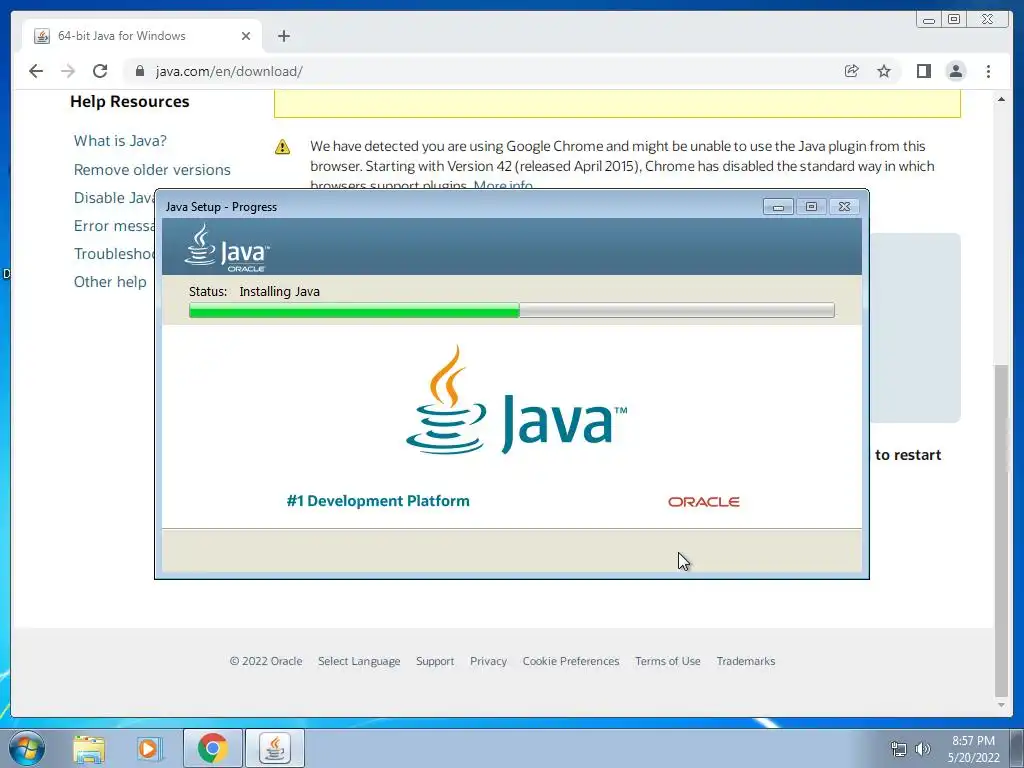1024x768 pixels.
Task: Close the 64-bit Java for Windows tab
Action: [x=246, y=36]
